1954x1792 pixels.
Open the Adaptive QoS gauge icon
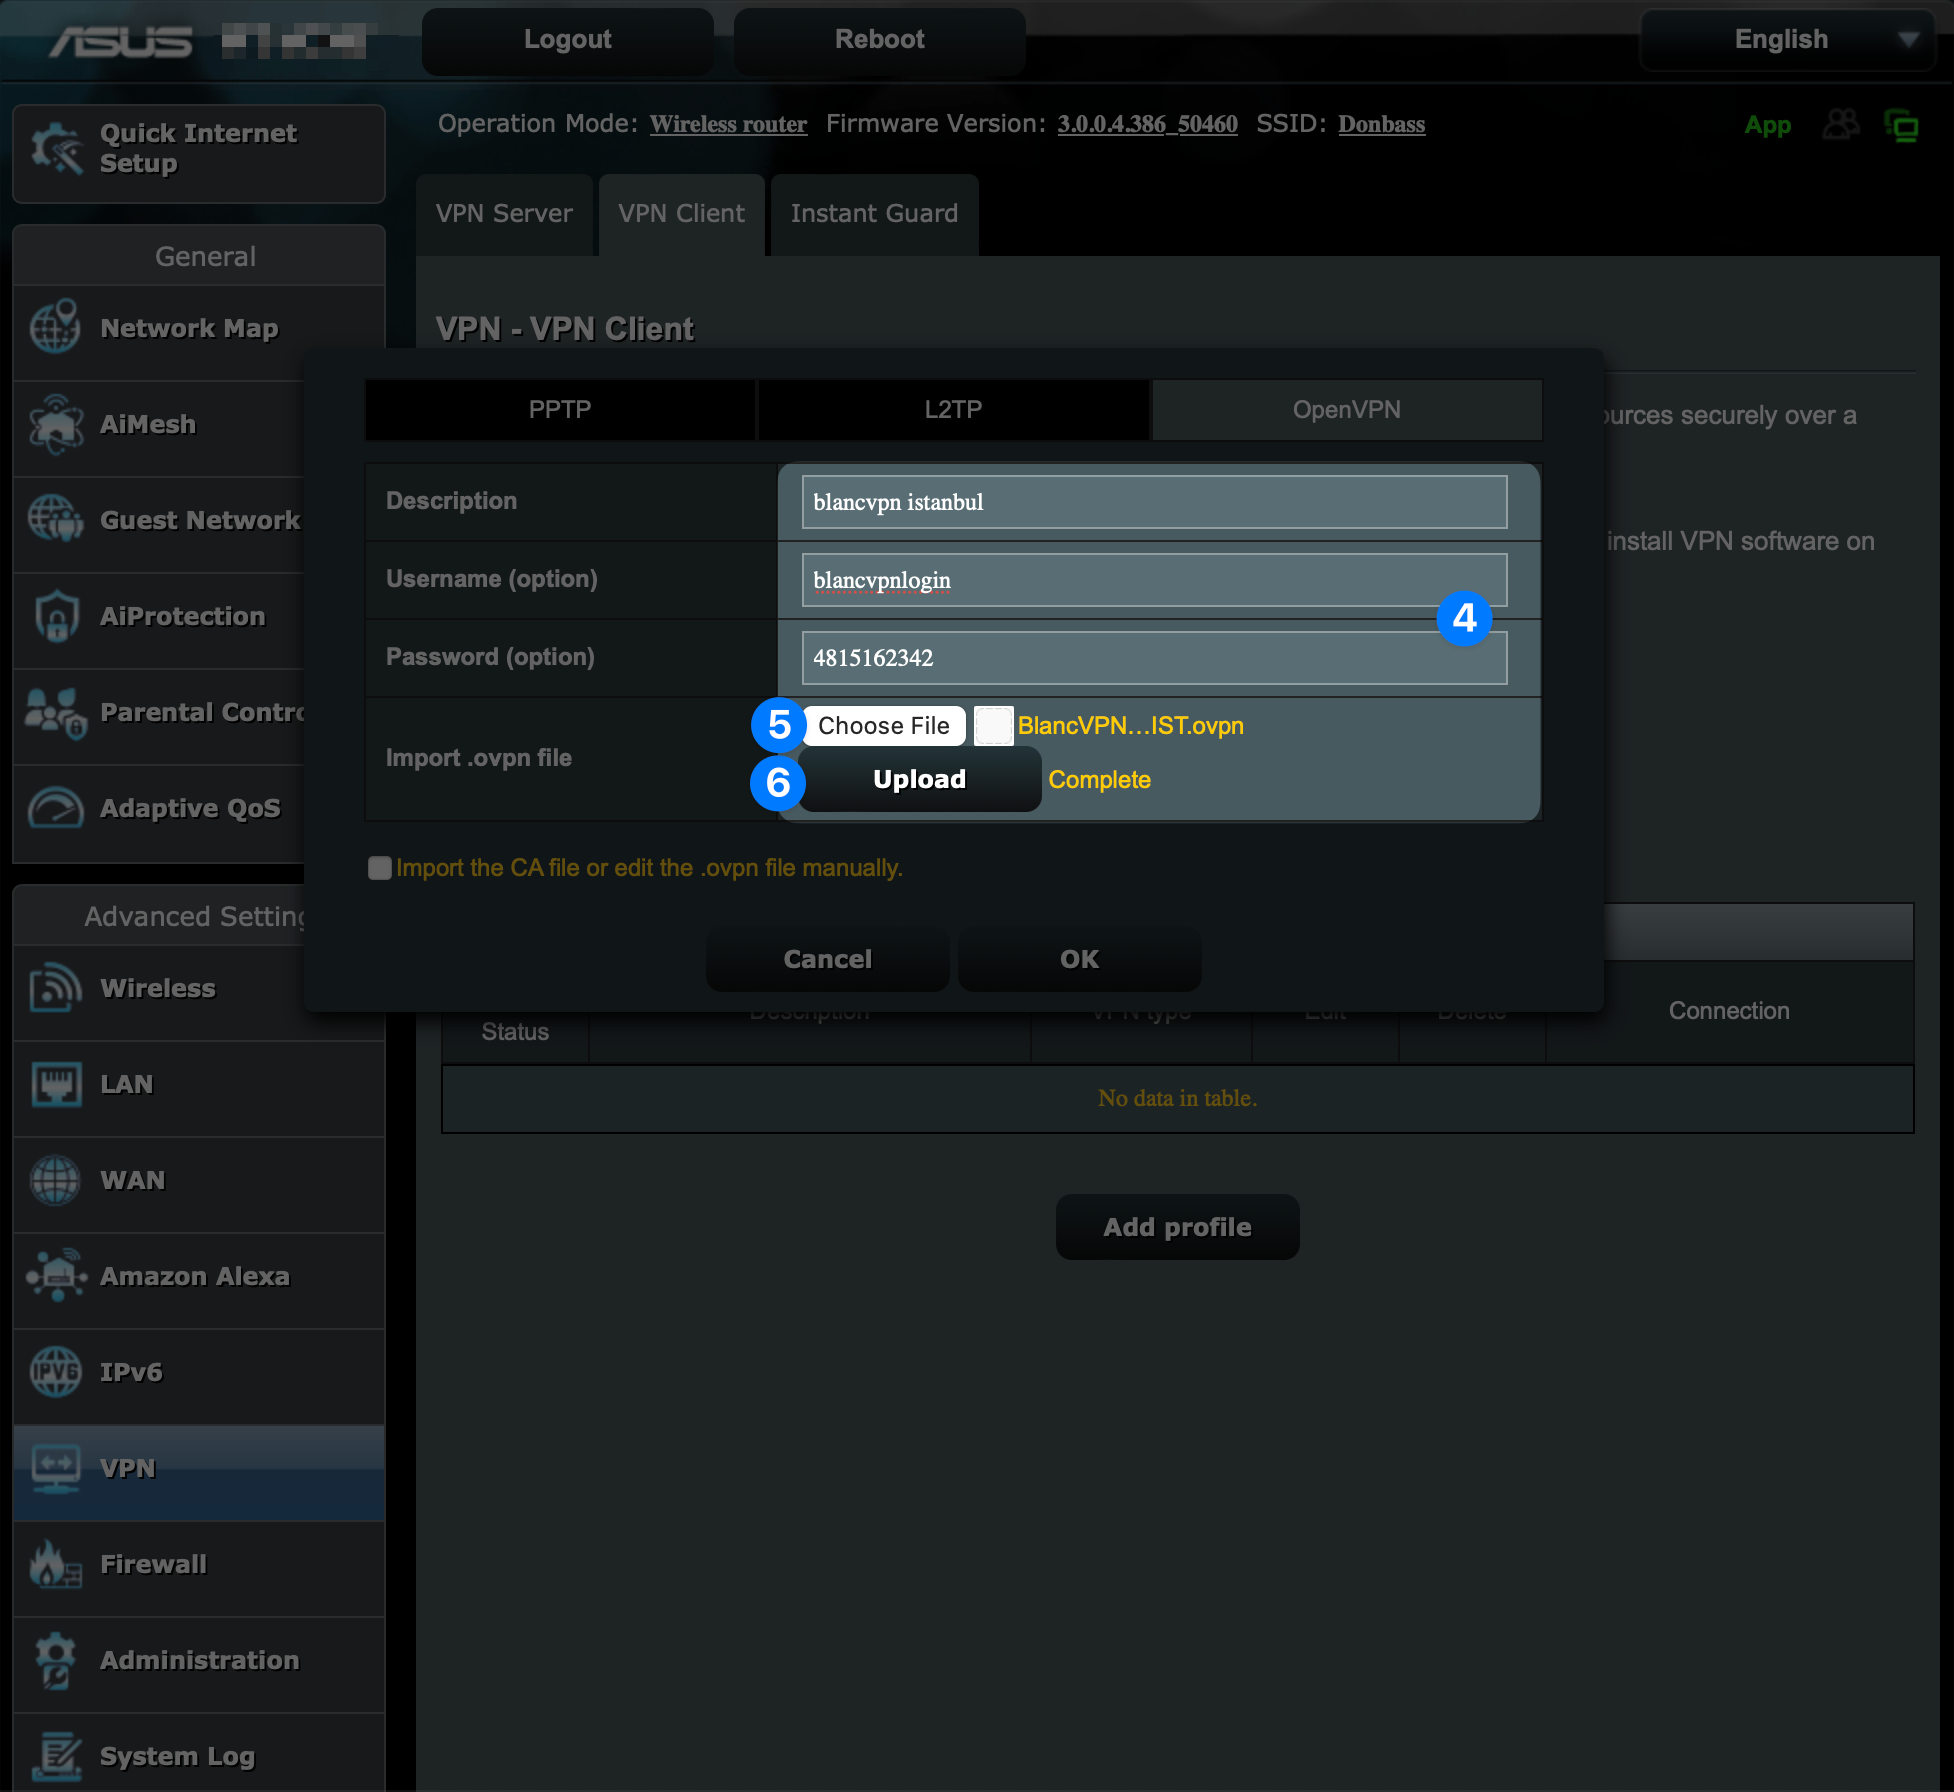(55, 808)
